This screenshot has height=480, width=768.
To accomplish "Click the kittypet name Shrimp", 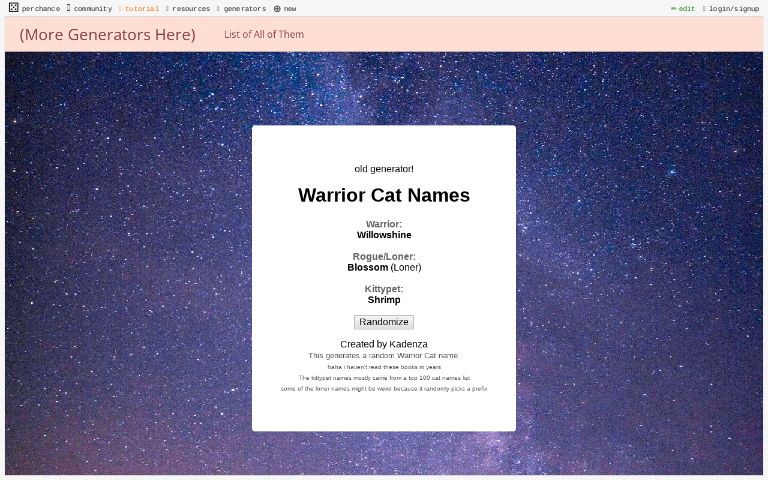I will tap(383, 299).
